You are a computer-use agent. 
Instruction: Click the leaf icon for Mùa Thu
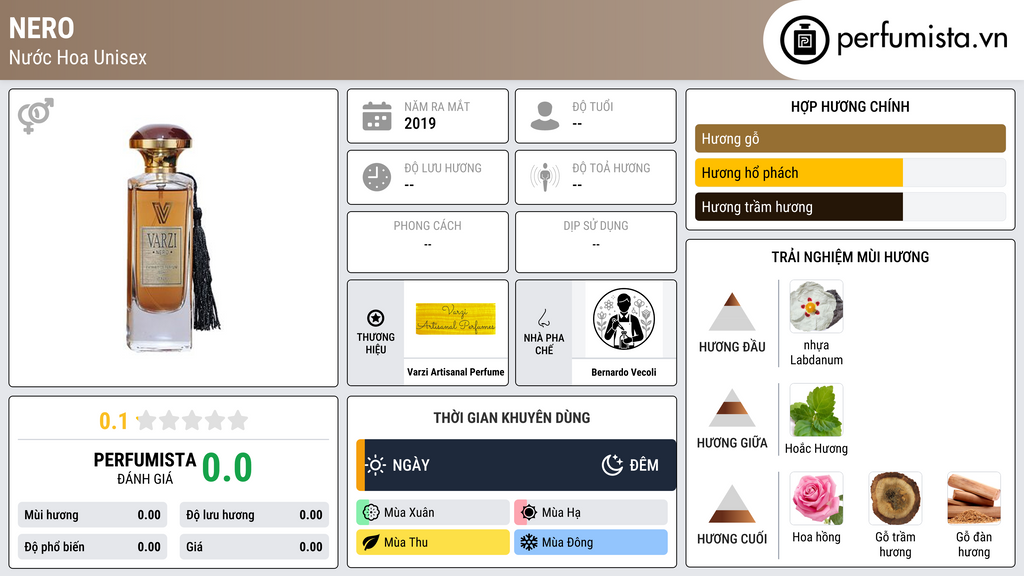click(371, 542)
